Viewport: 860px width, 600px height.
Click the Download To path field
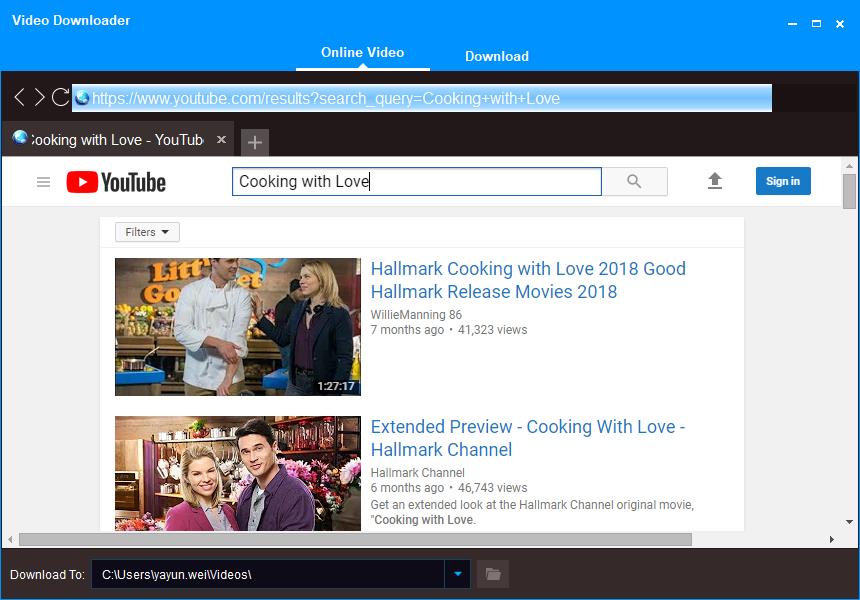tap(268, 574)
